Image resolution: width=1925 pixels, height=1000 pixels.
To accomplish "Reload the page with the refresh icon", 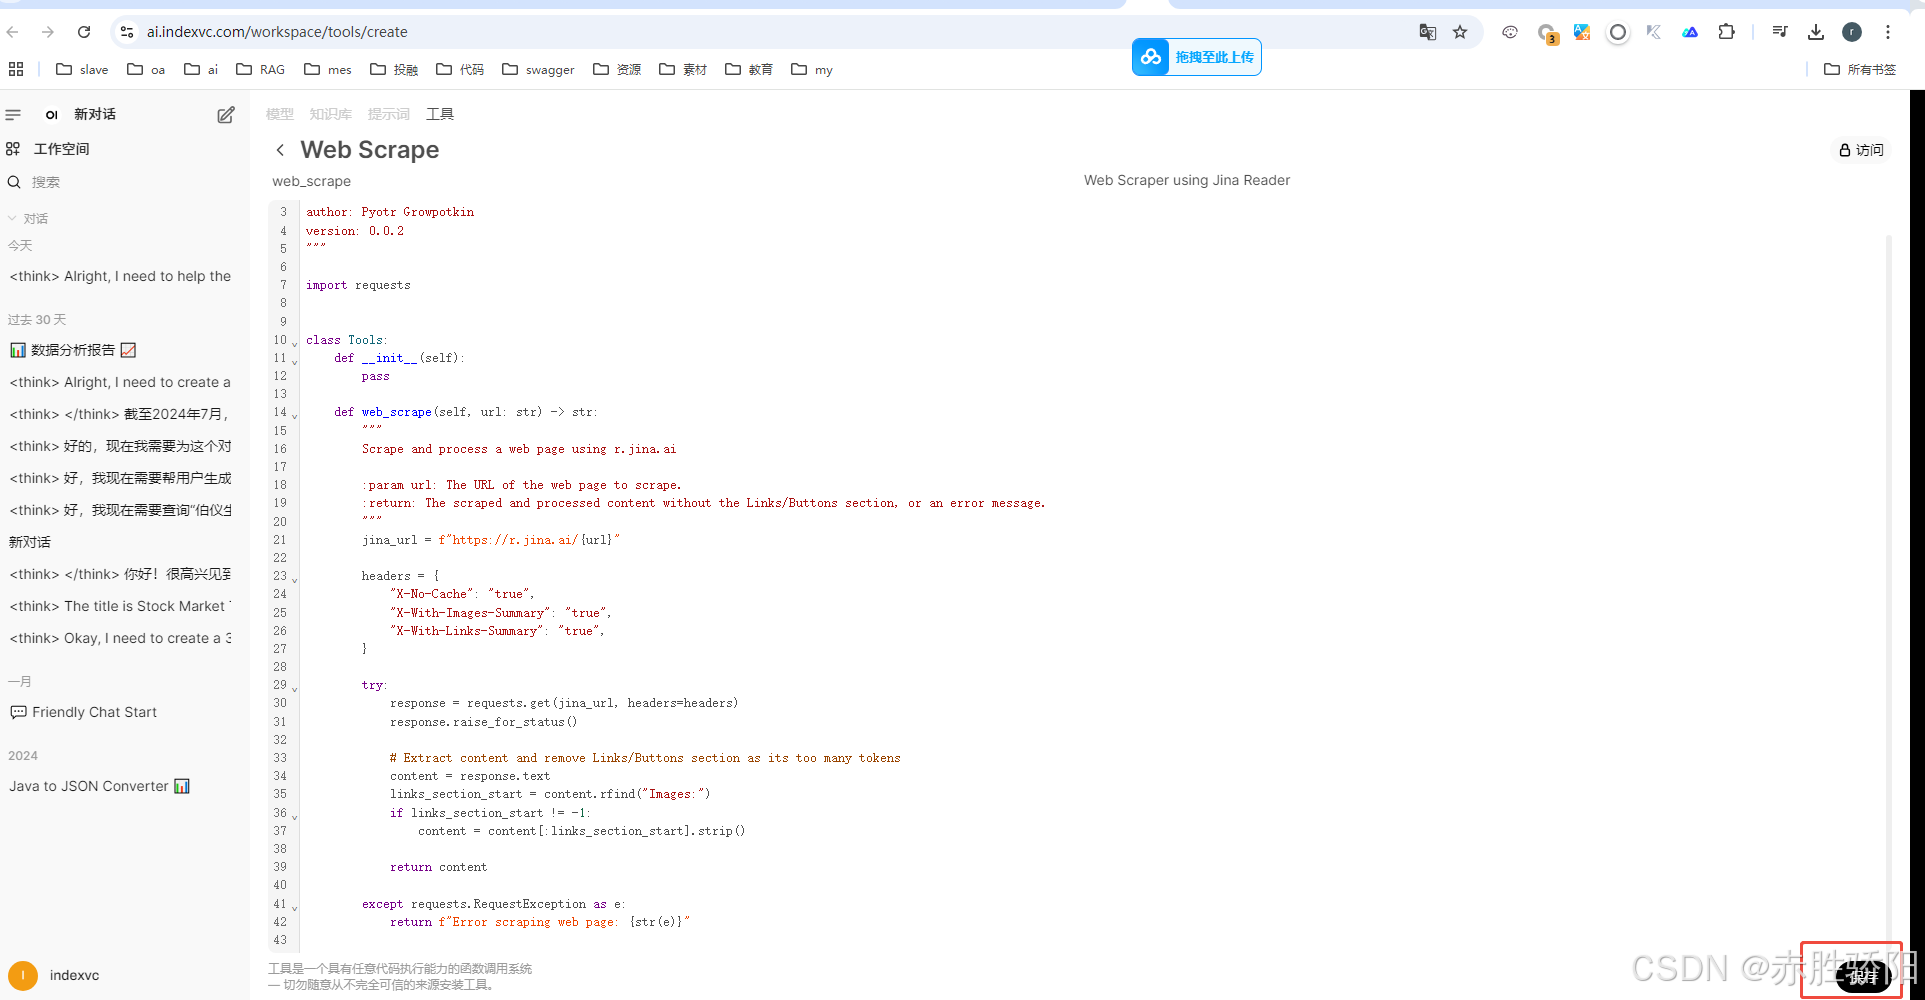I will click(x=84, y=32).
